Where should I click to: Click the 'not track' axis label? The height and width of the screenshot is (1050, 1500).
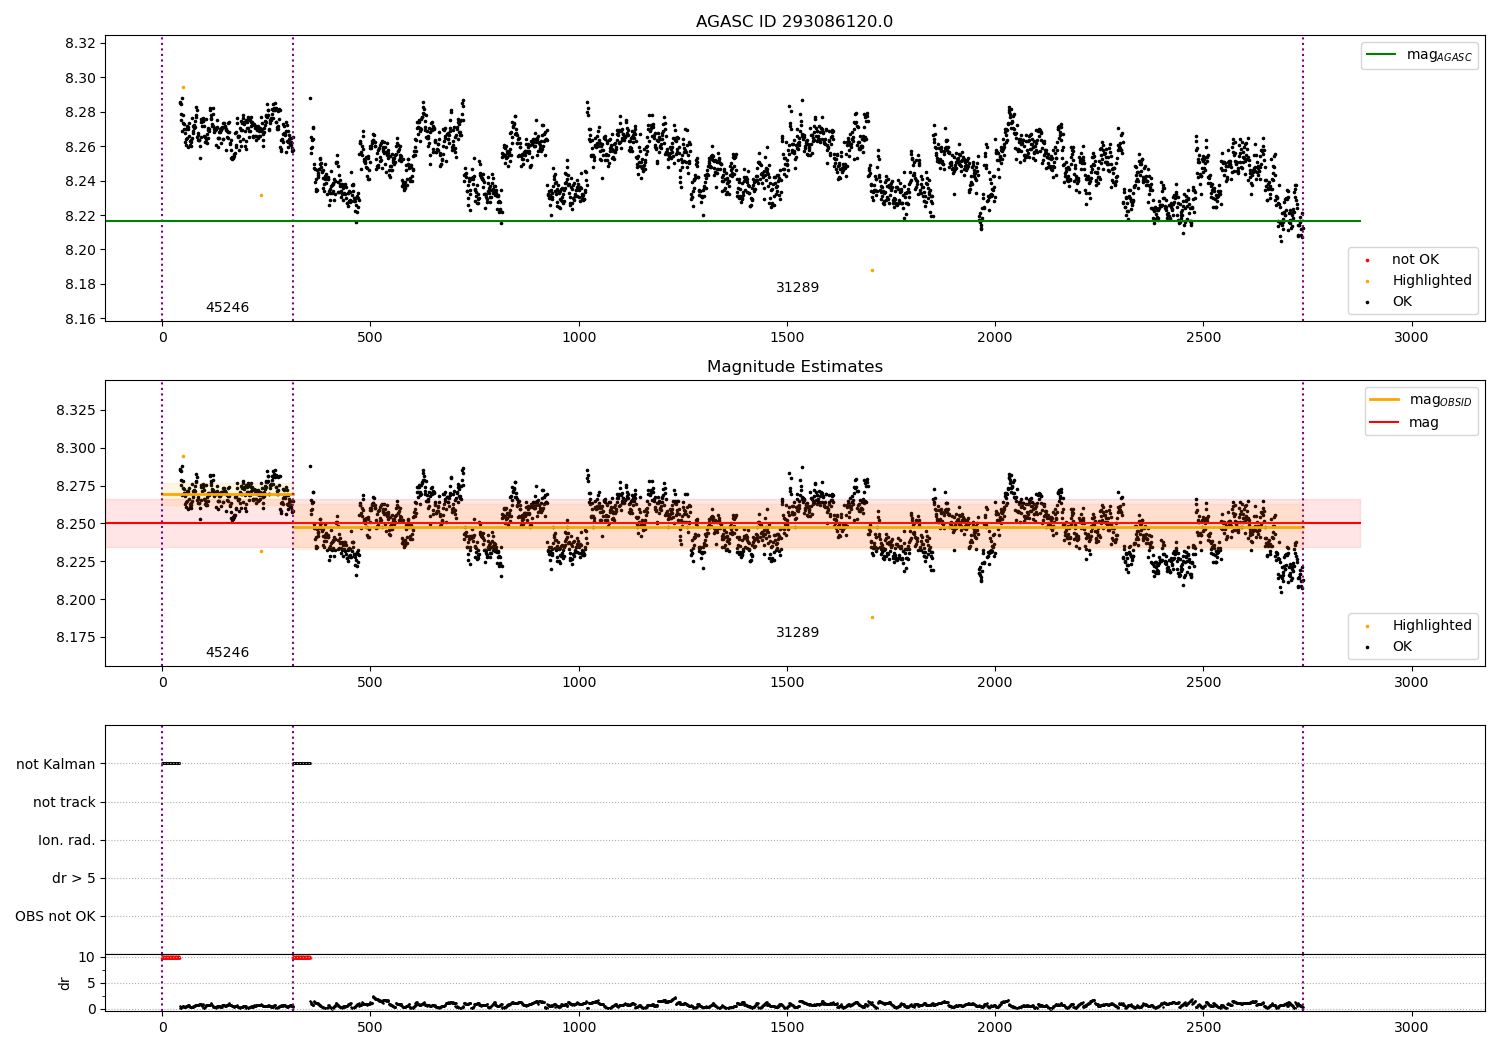[x=64, y=803]
